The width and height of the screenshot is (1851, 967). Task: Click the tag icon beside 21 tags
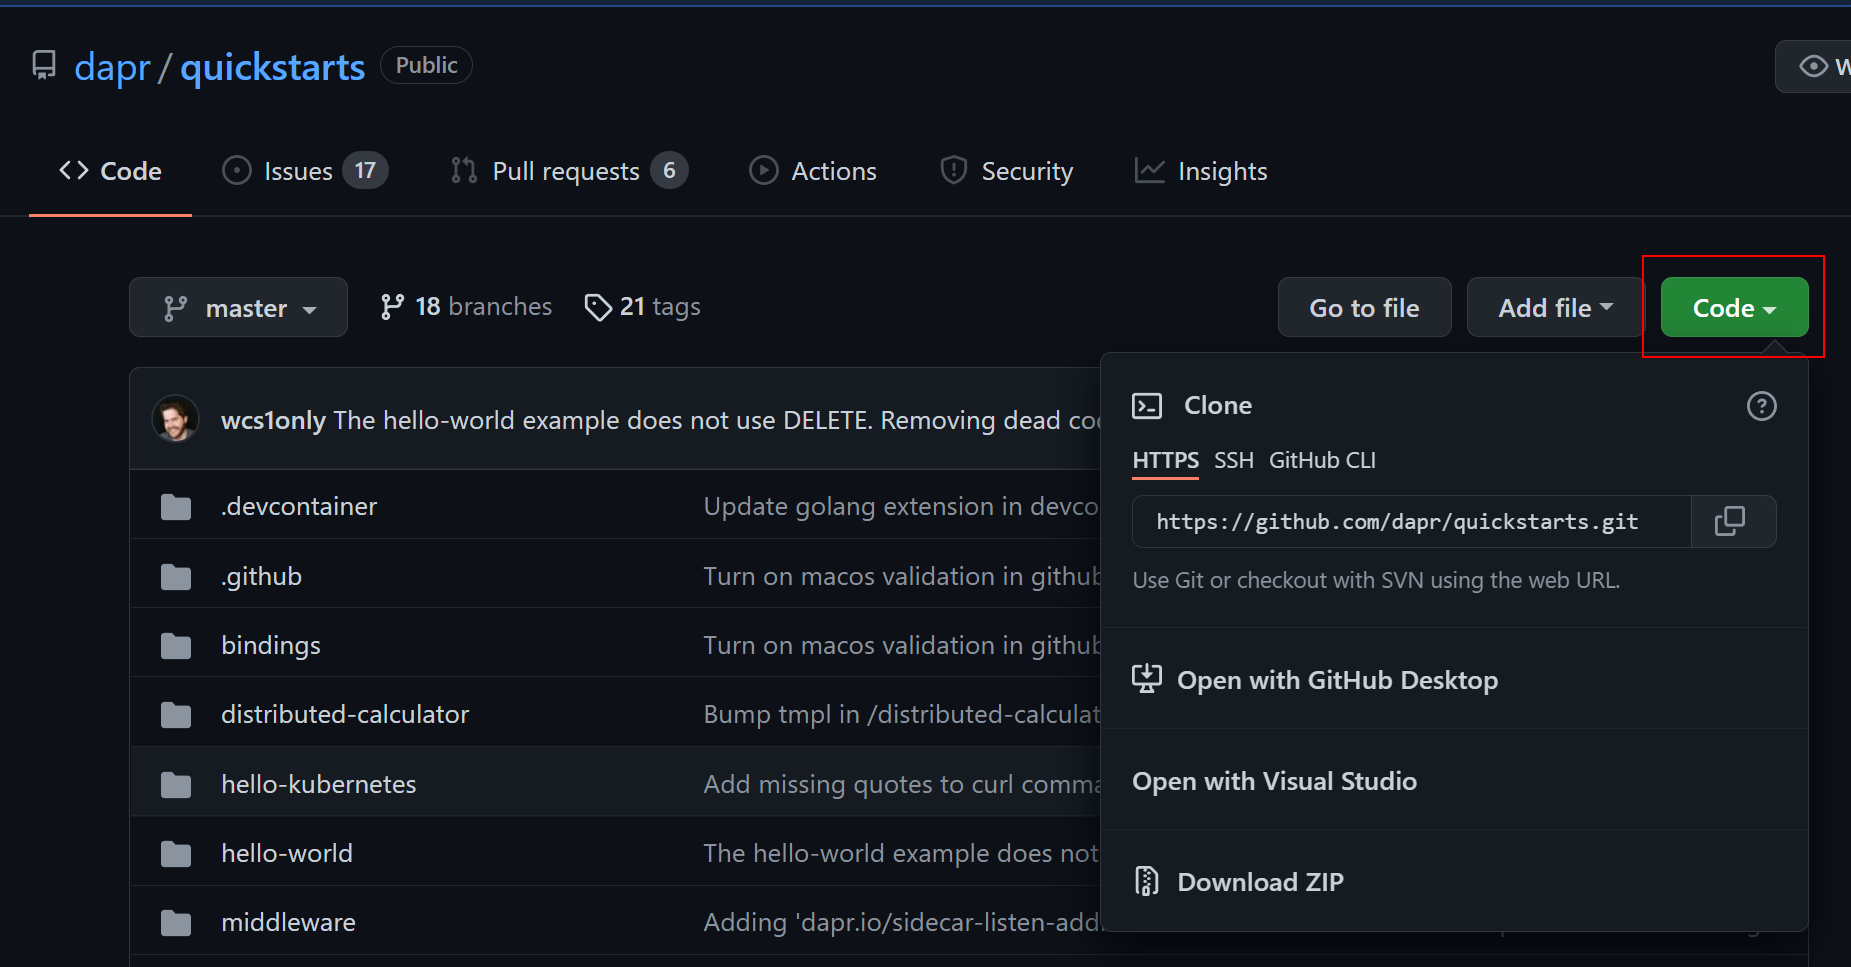(x=598, y=307)
